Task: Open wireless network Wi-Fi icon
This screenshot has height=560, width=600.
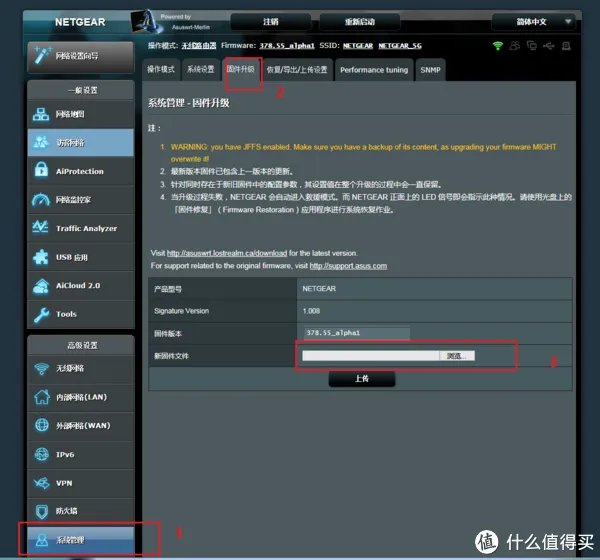Action: [41, 369]
